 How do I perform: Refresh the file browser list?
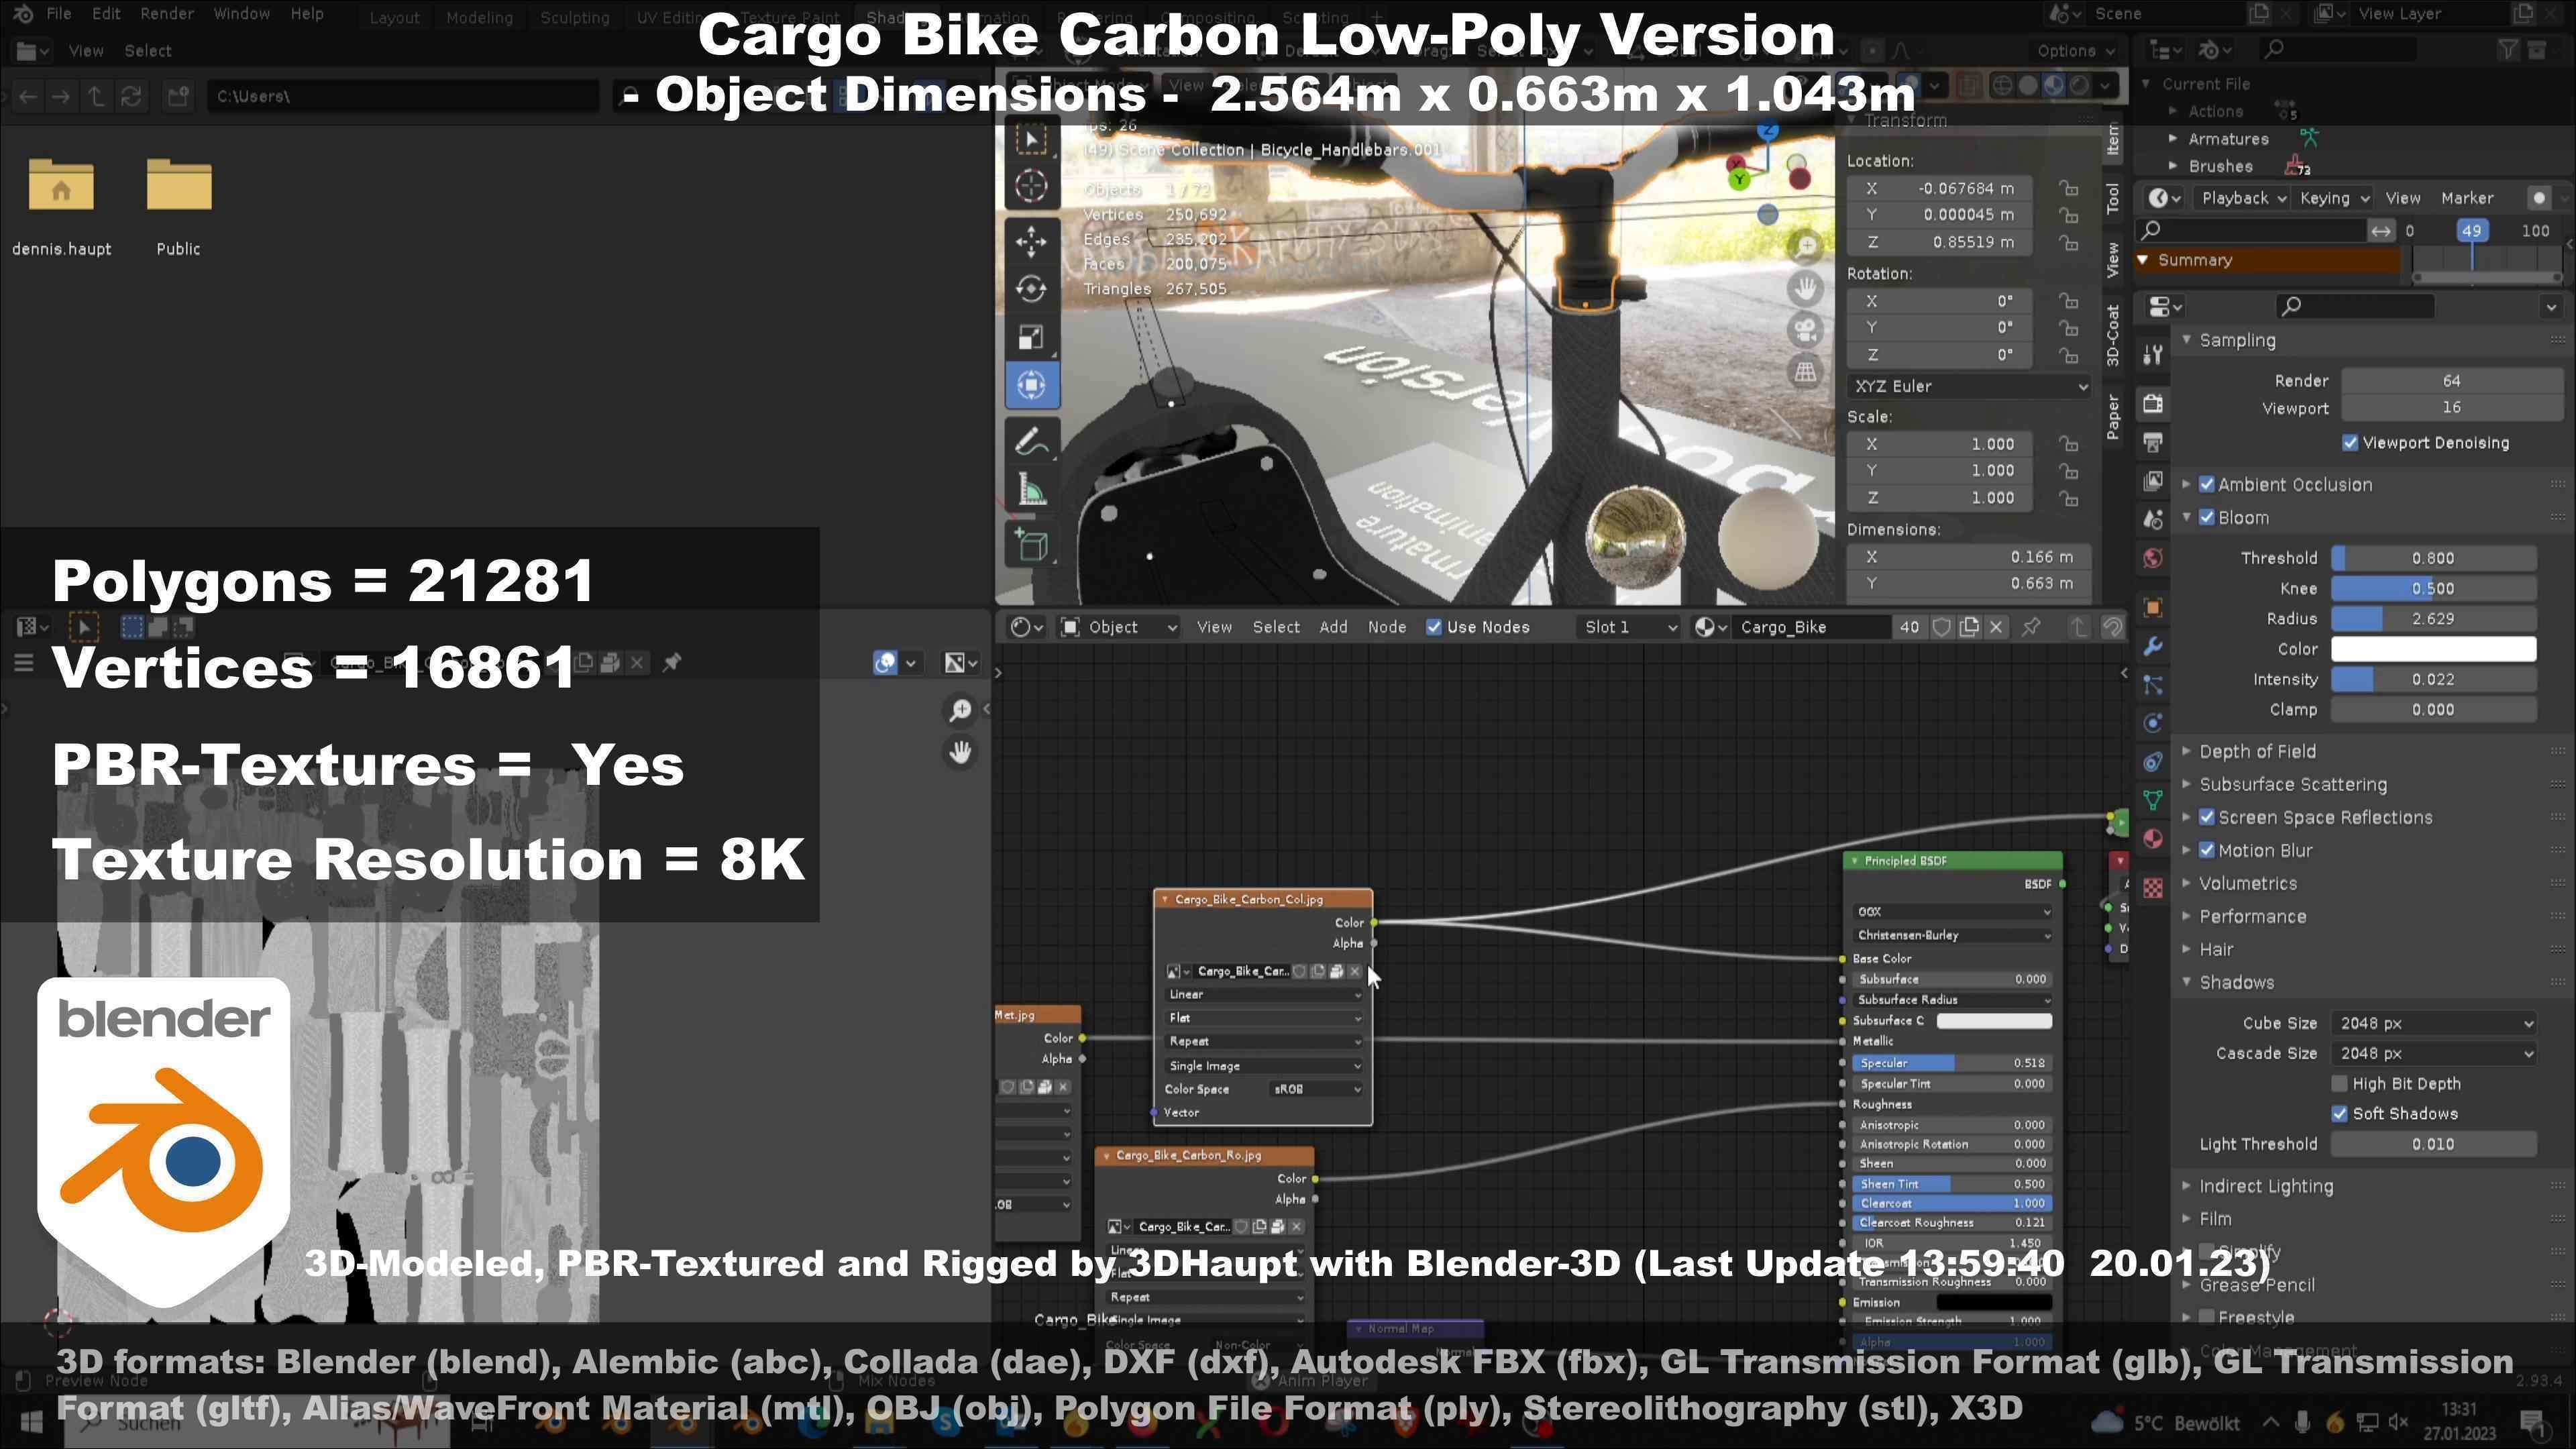tap(131, 96)
